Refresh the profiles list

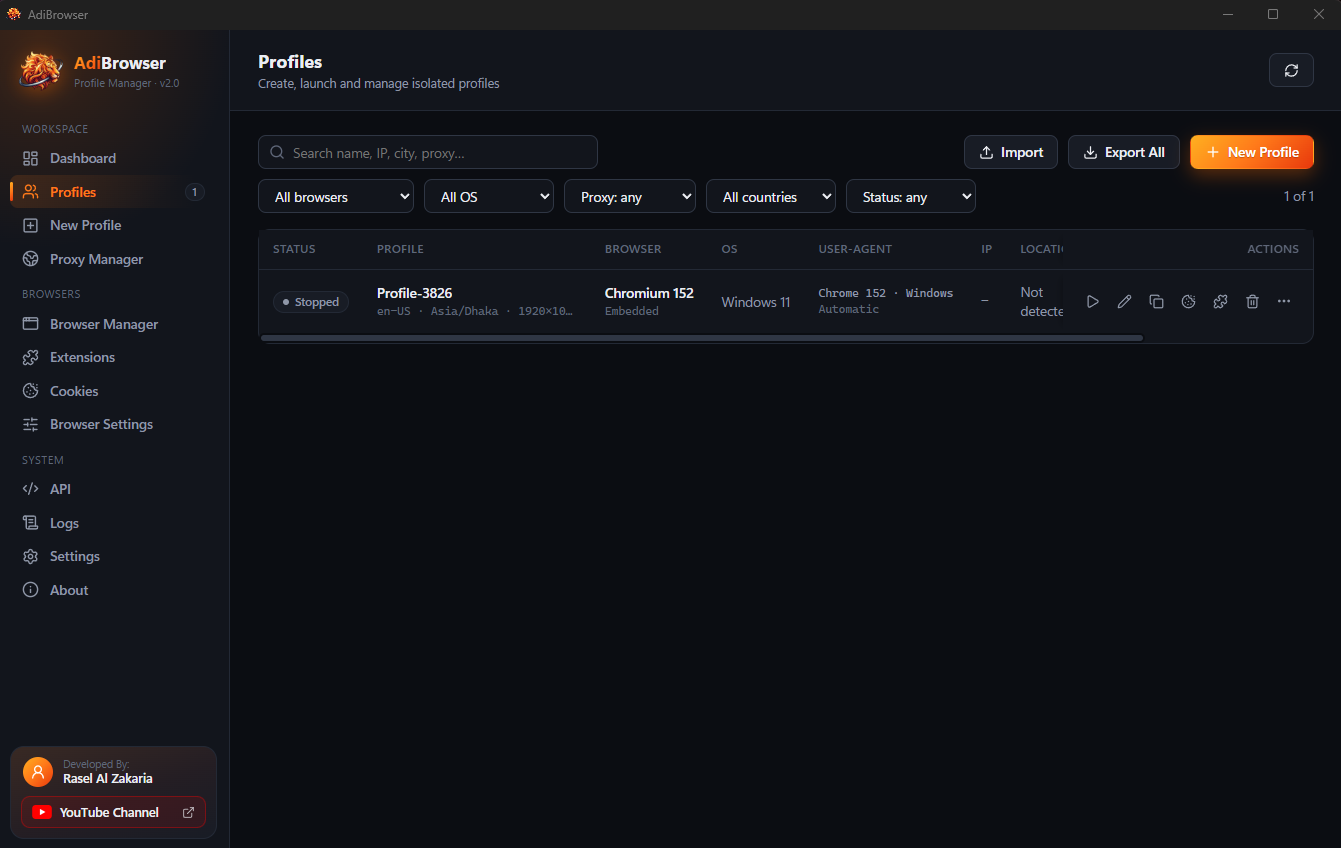coord(1291,70)
